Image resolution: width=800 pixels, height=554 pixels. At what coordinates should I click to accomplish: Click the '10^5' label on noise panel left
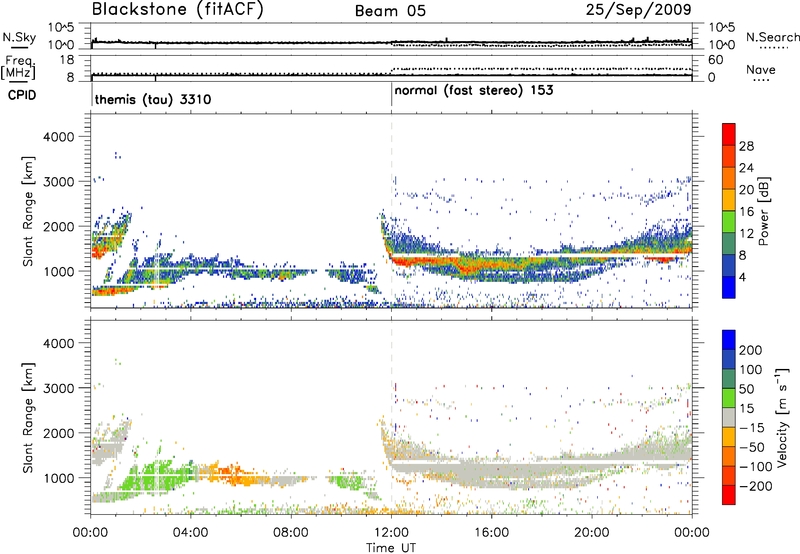pos(61,27)
